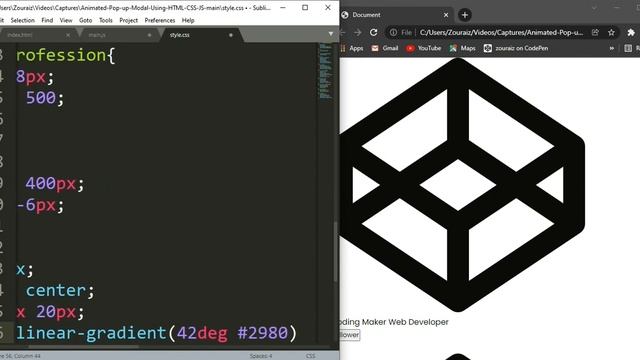
Task: Close the Document browser tab
Action: coord(446,15)
